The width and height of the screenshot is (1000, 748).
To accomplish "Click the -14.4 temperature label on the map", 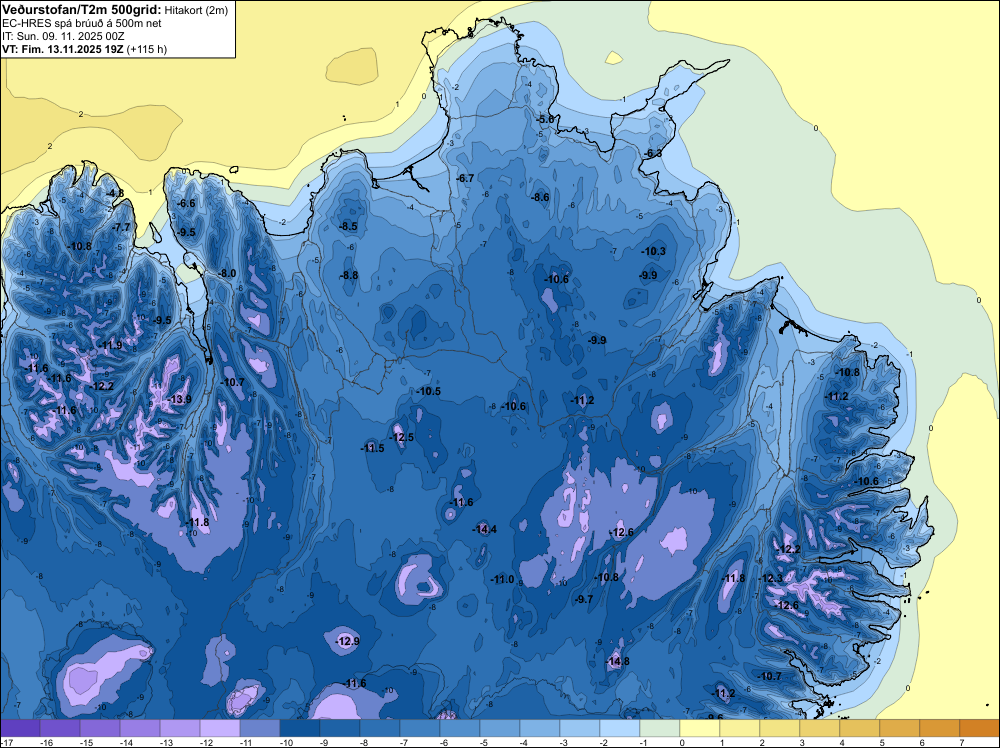I will pyautogui.click(x=485, y=529).
